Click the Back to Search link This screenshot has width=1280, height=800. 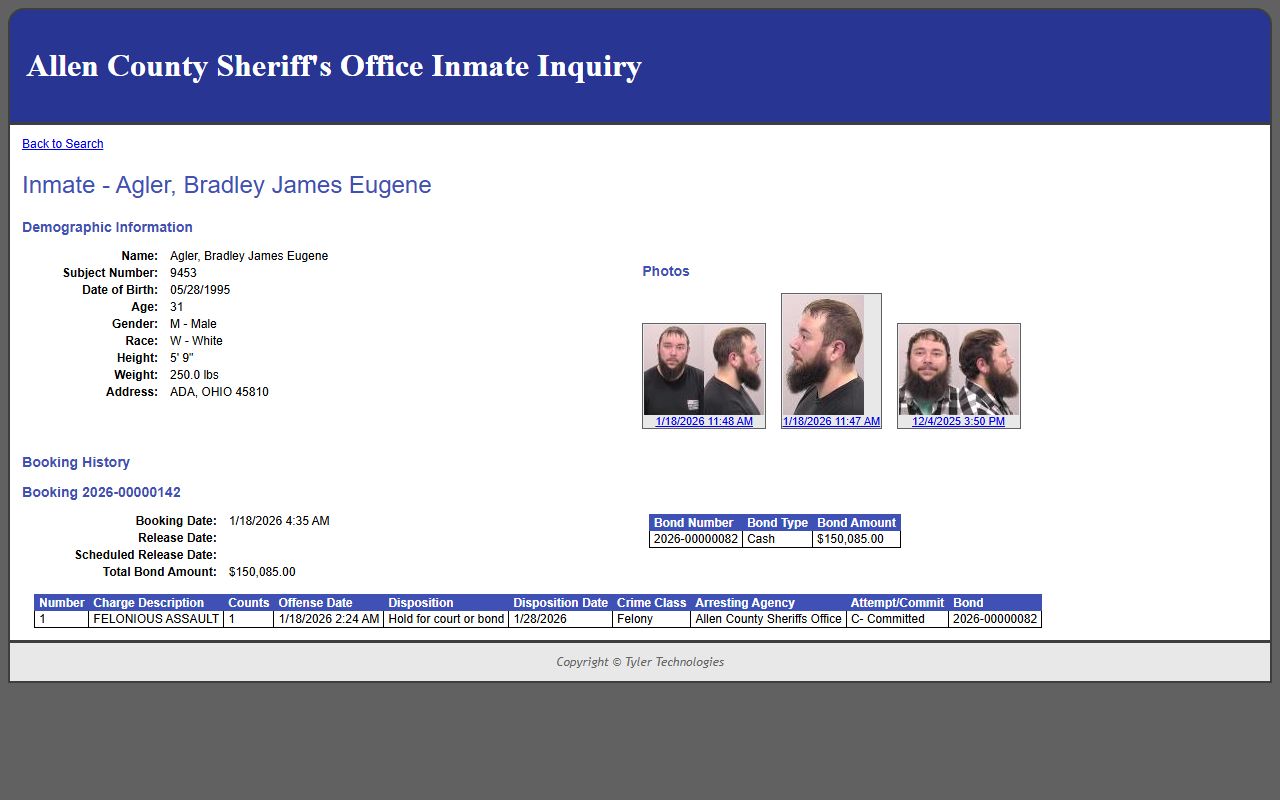click(62, 144)
